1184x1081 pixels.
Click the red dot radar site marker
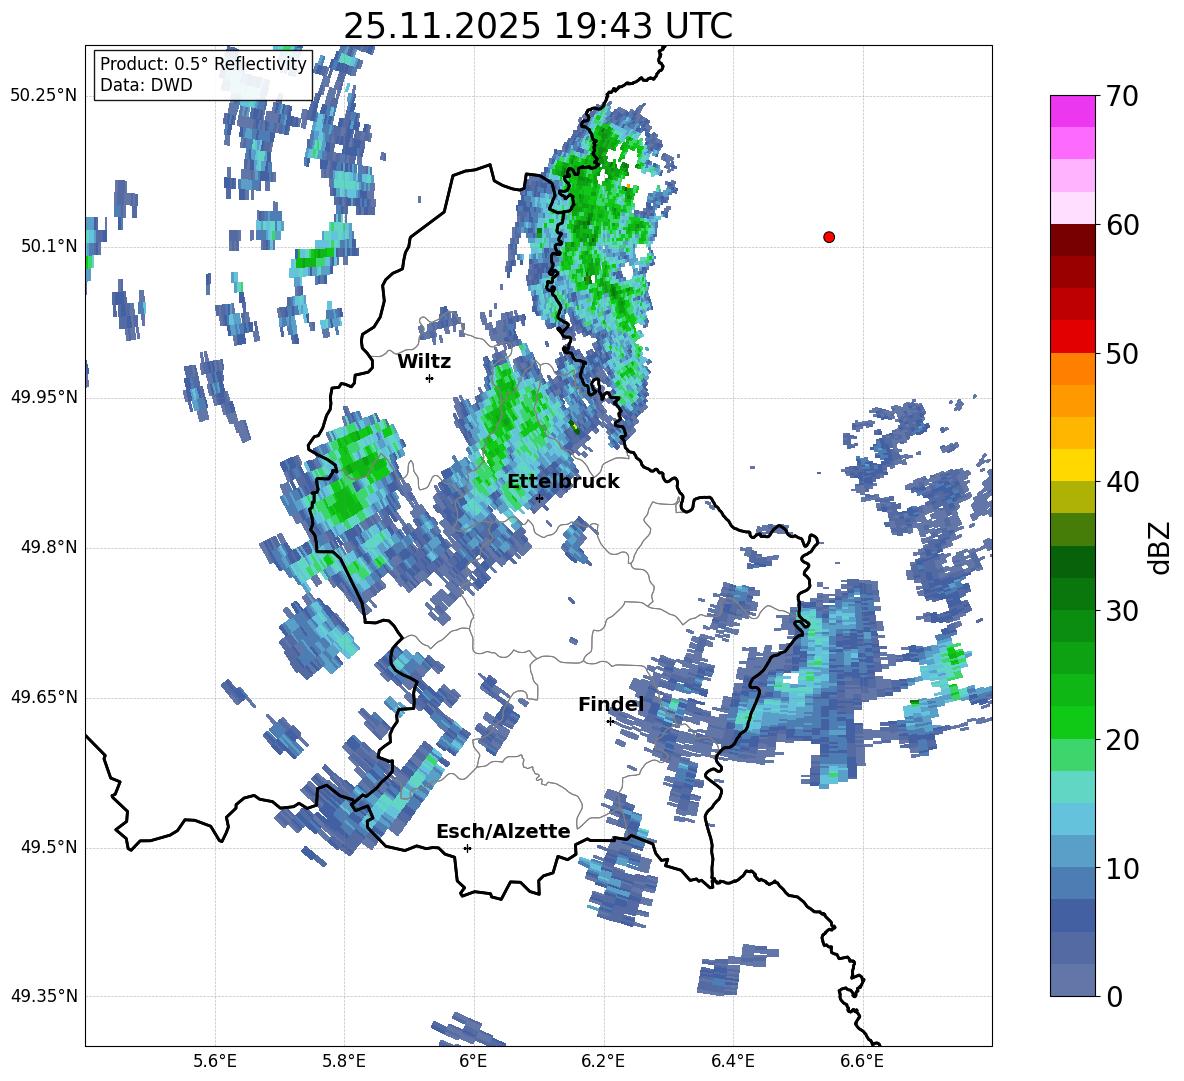pos(828,237)
